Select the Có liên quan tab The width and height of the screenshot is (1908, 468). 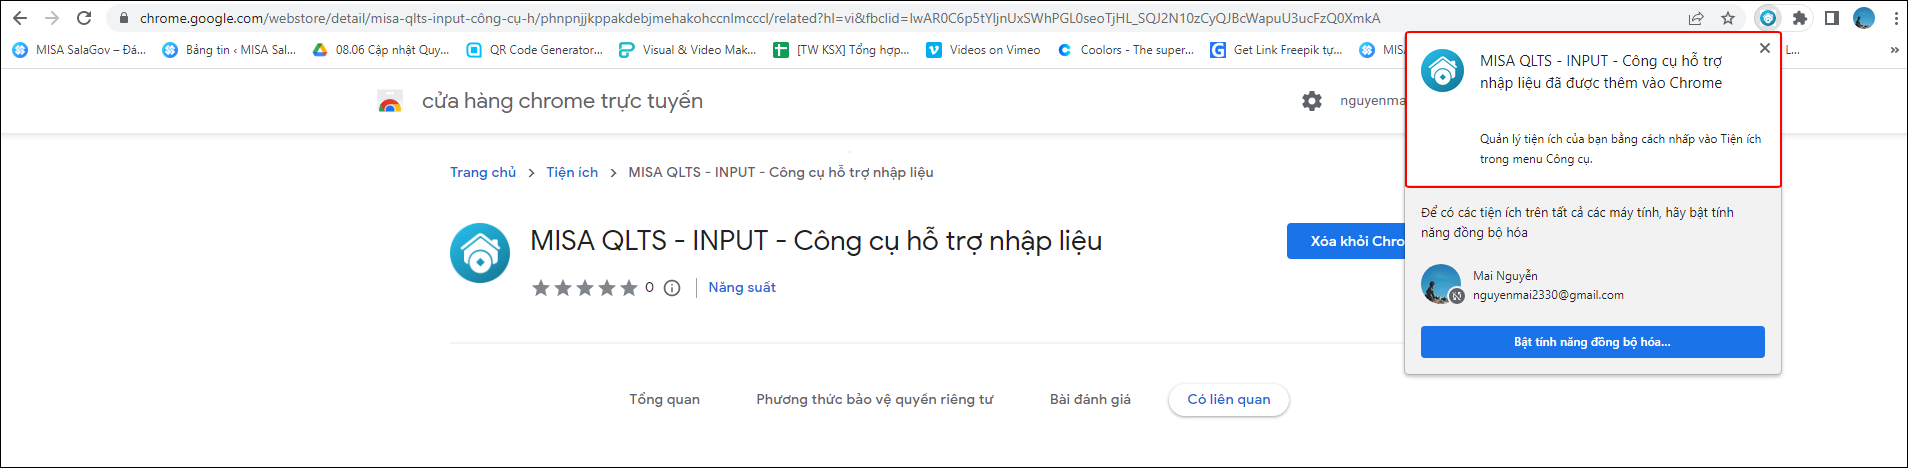click(x=1229, y=399)
